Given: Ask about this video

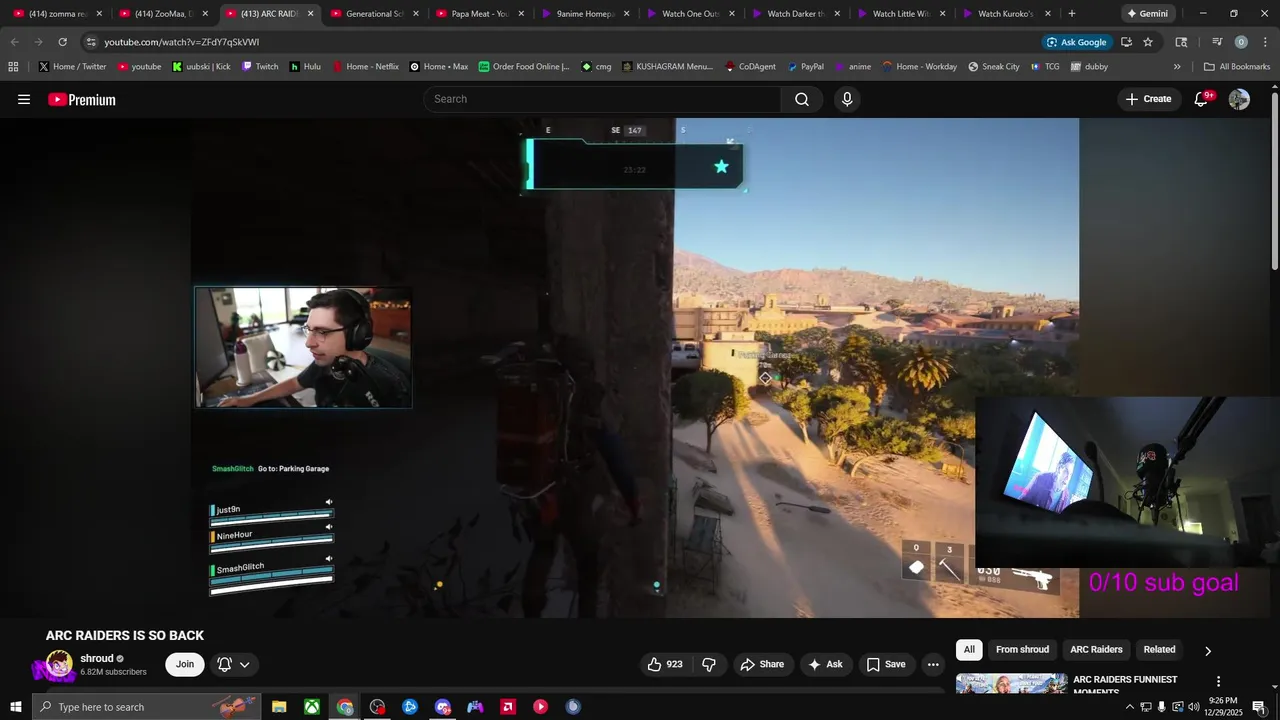Looking at the screenshot, I should [x=826, y=664].
